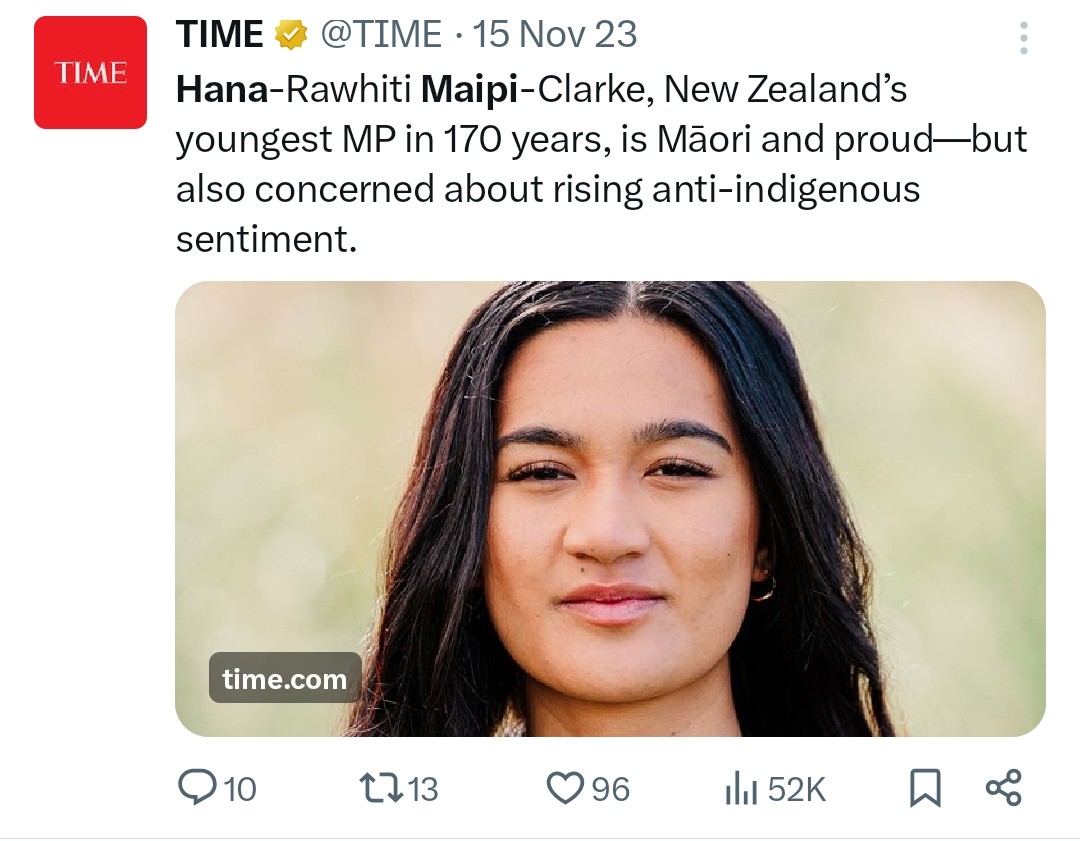1080x841 pixels.
Task: Like the post with heart icon
Action: pos(565,789)
